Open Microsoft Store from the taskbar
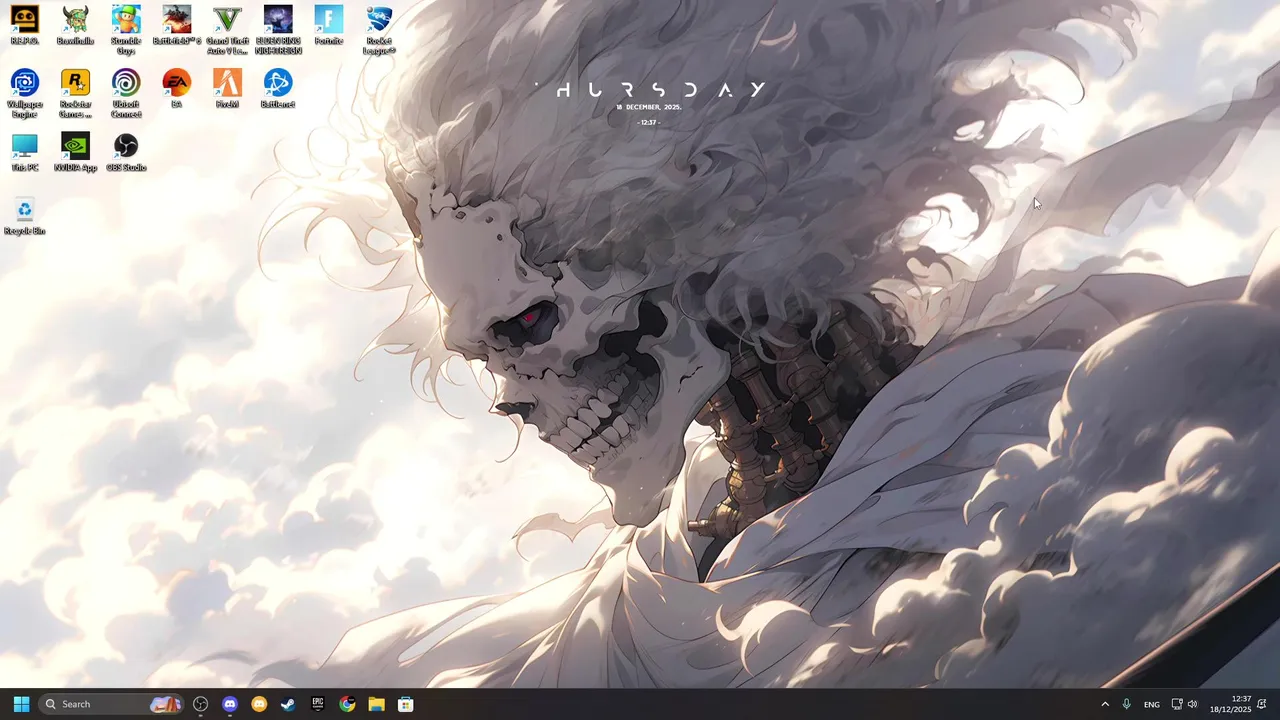Viewport: 1280px width, 720px height. (x=405, y=704)
